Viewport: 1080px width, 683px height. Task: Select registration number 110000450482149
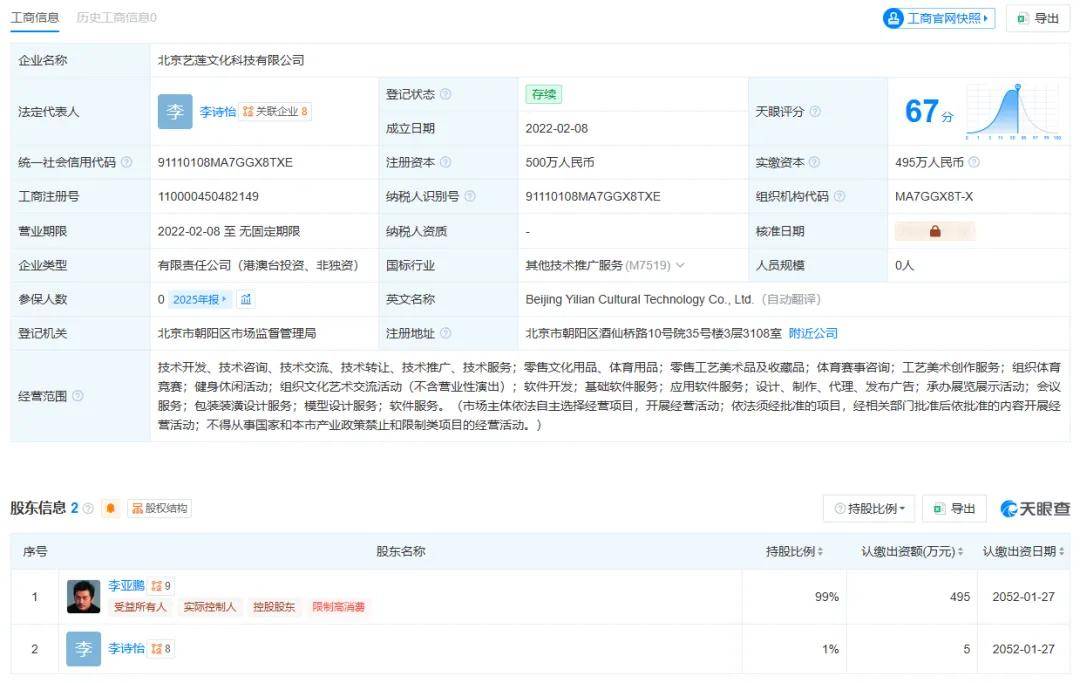(x=208, y=196)
